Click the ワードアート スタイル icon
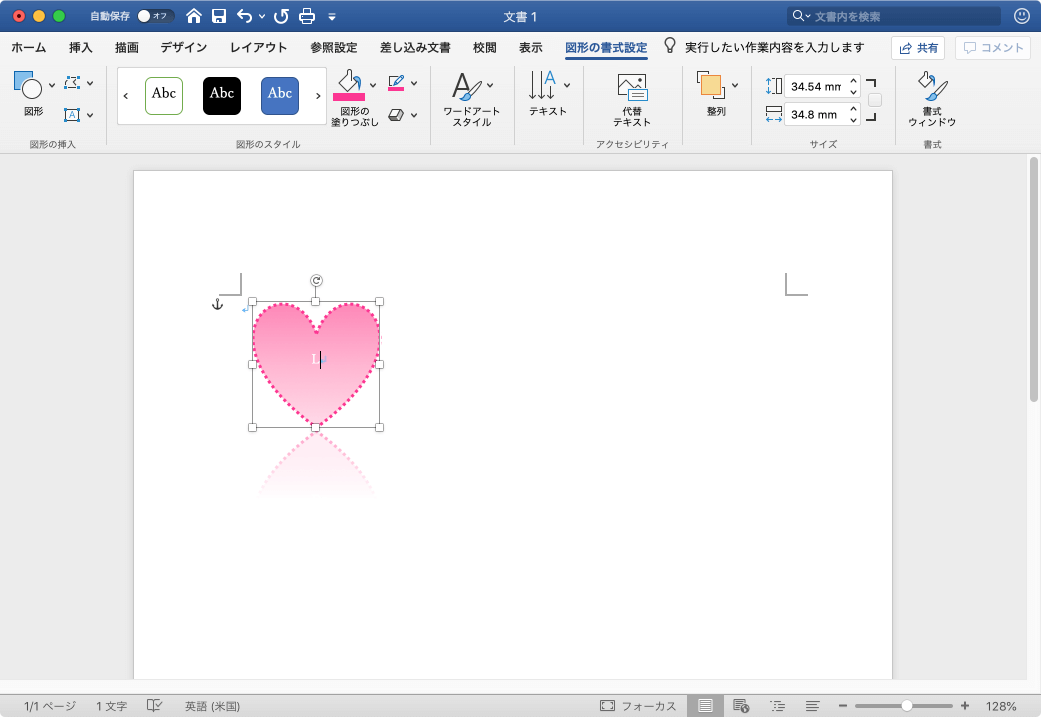 point(468,87)
